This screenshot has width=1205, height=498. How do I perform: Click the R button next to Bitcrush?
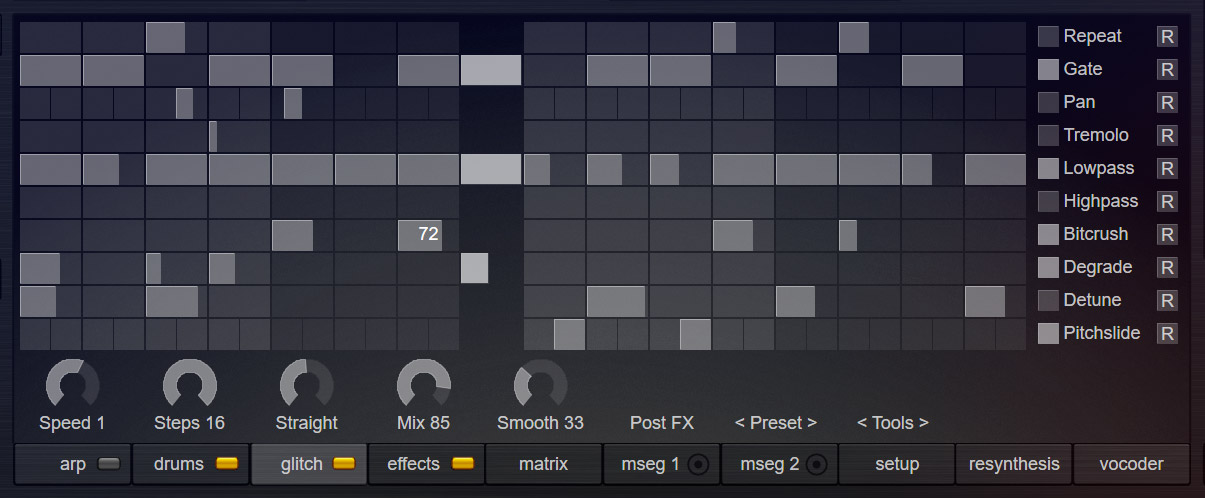coord(1167,235)
